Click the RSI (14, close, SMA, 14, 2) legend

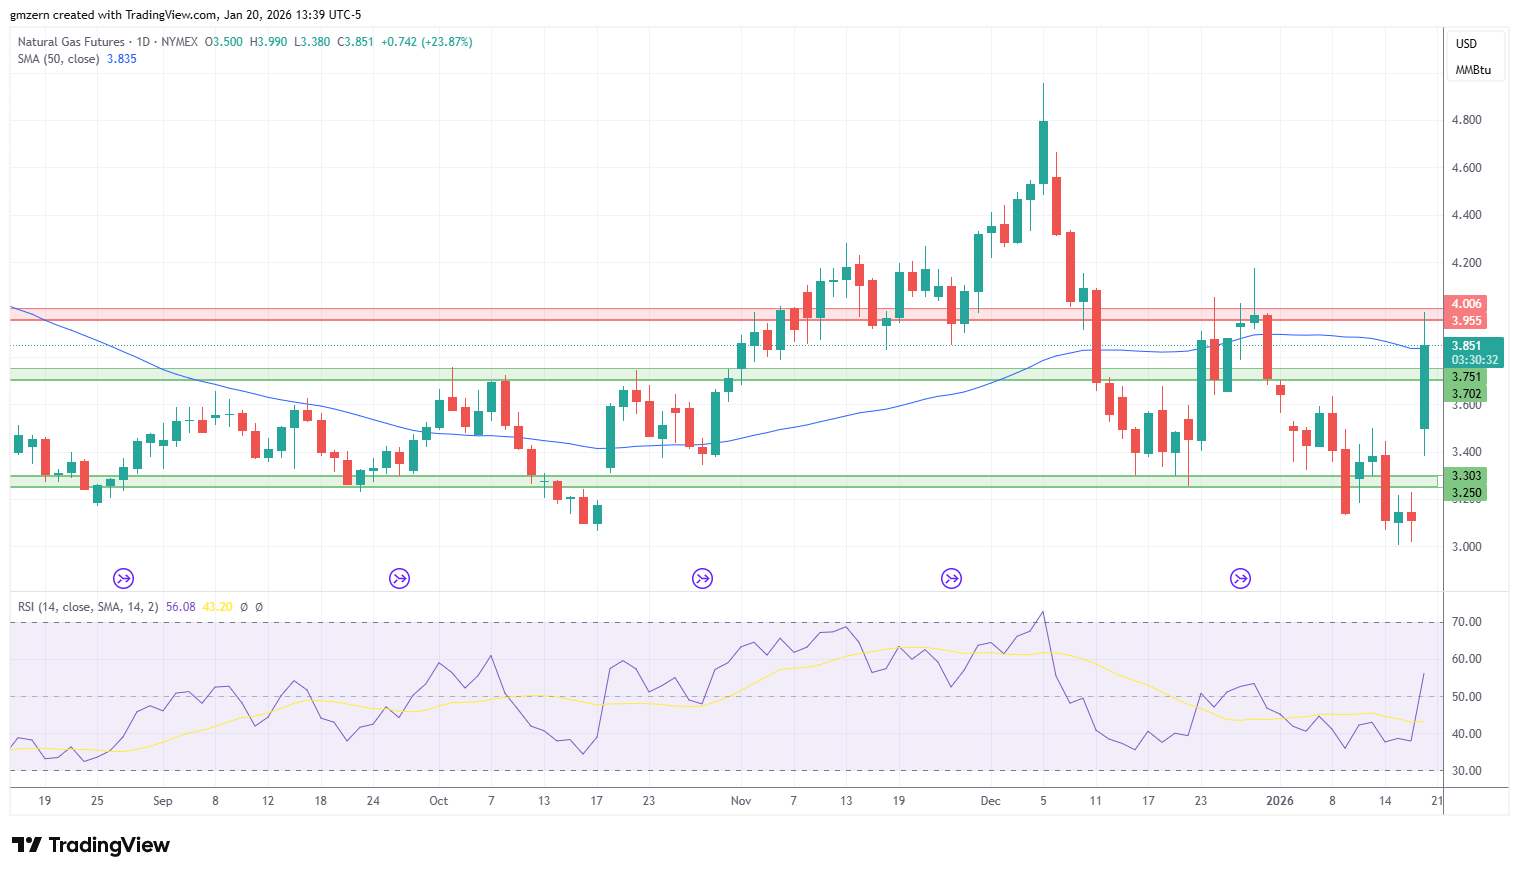tap(88, 607)
